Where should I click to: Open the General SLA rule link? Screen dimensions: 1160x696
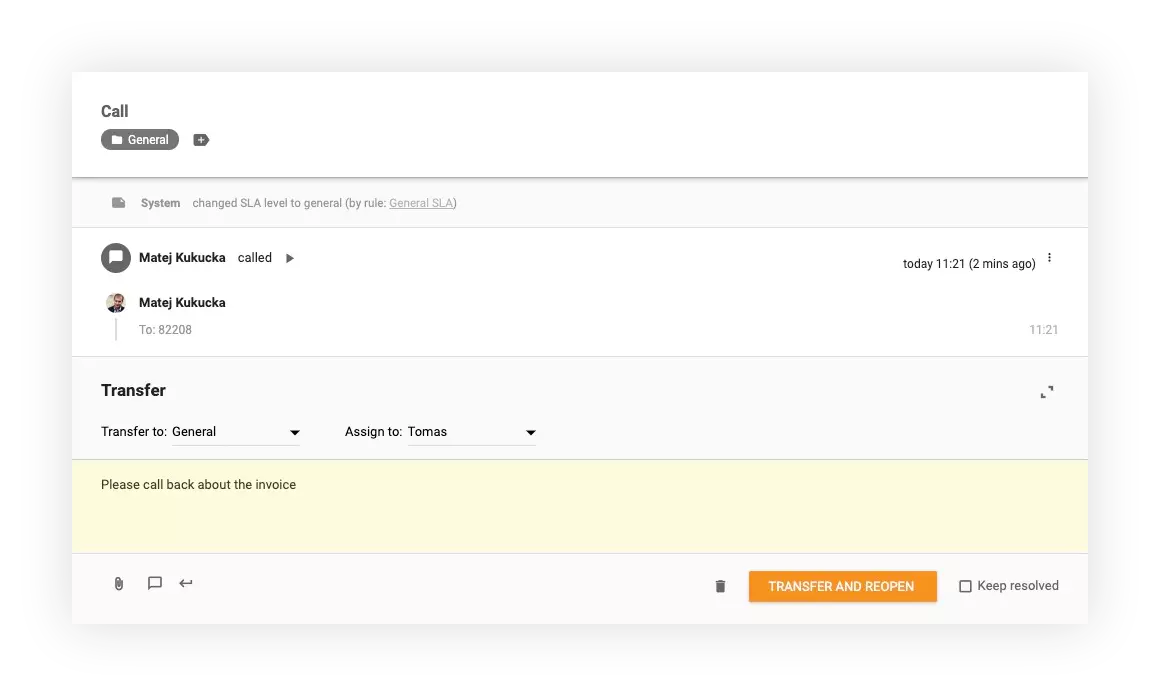click(x=421, y=202)
